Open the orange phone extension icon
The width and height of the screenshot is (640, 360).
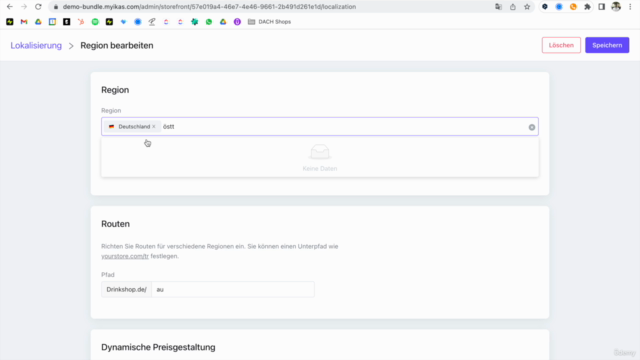tap(573, 7)
